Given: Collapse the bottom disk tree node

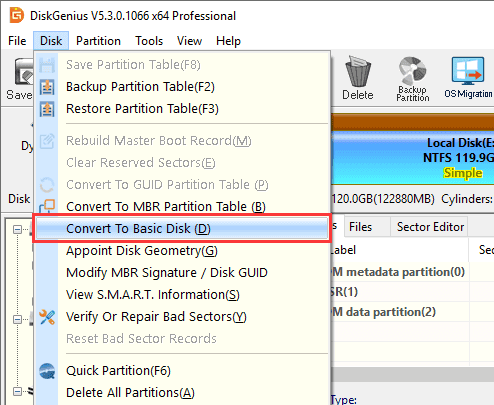Looking at the screenshot, I should pyautogui.click(x=17, y=391).
